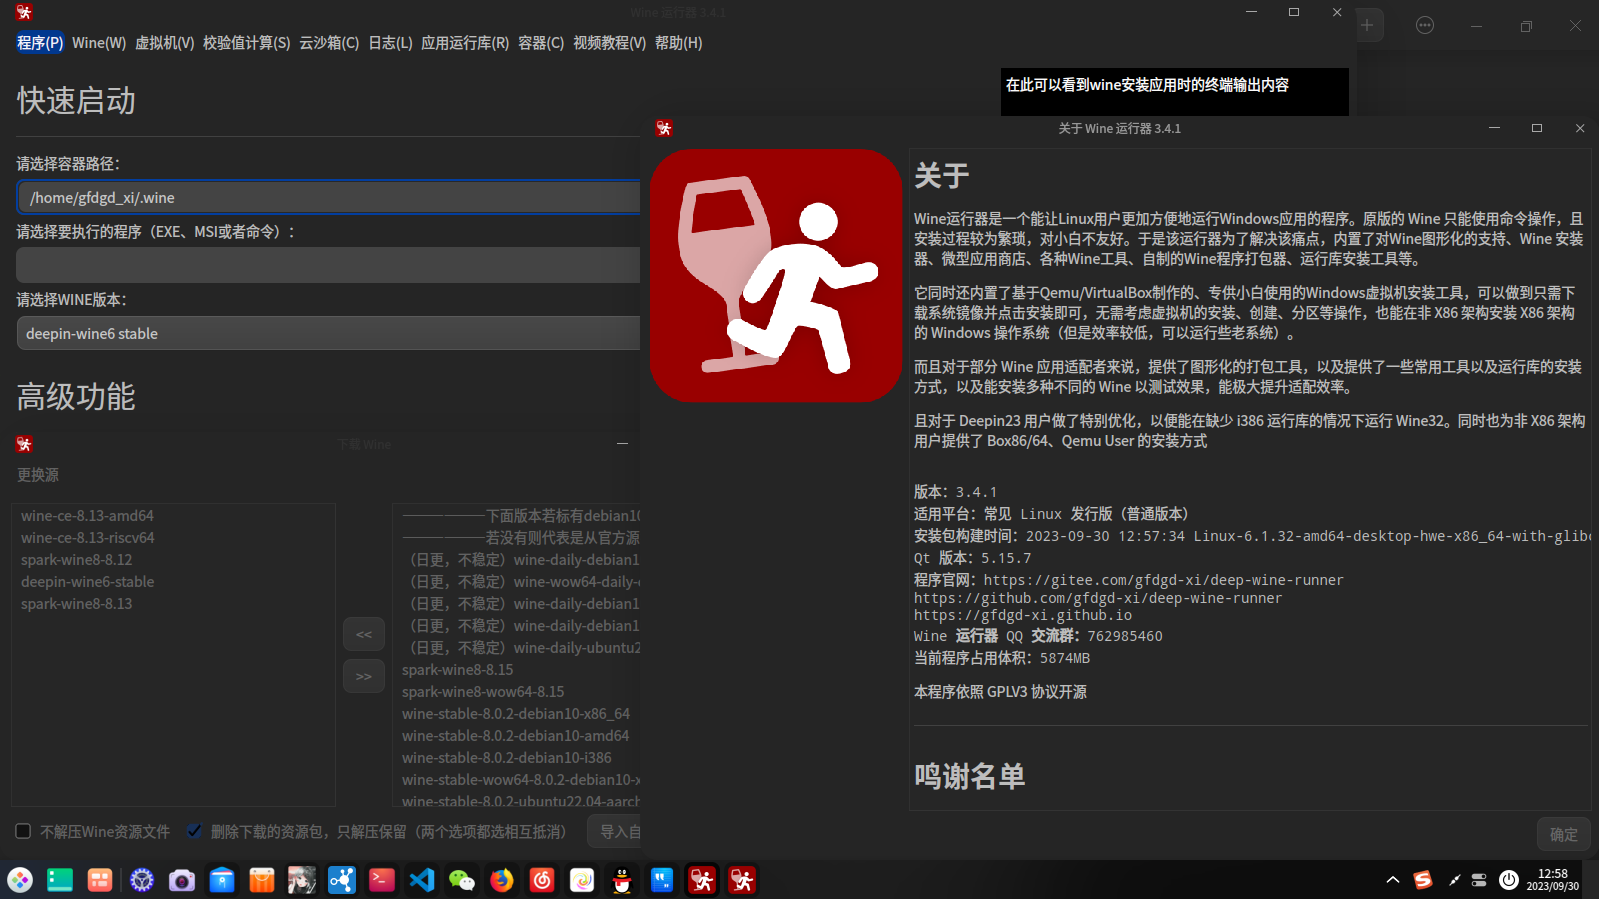Image resolution: width=1599 pixels, height=899 pixels.
Task: Select wine-ce-8.13-amd64 in installed list
Action: pyautogui.click(x=174, y=516)
